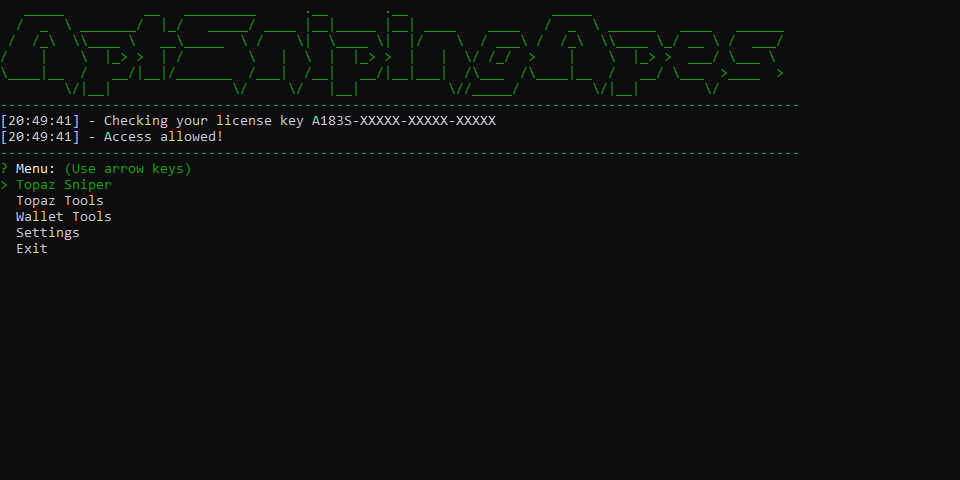Click the license key text A183S-XXXXX-XXXXX-XXXXX
Screen dimensions: 960x480
coord(403,120)
